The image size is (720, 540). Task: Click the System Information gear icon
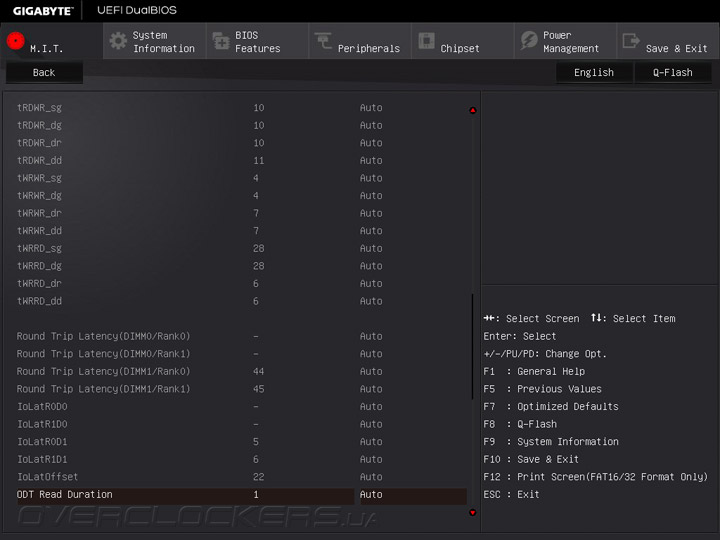tap(118, 41)
